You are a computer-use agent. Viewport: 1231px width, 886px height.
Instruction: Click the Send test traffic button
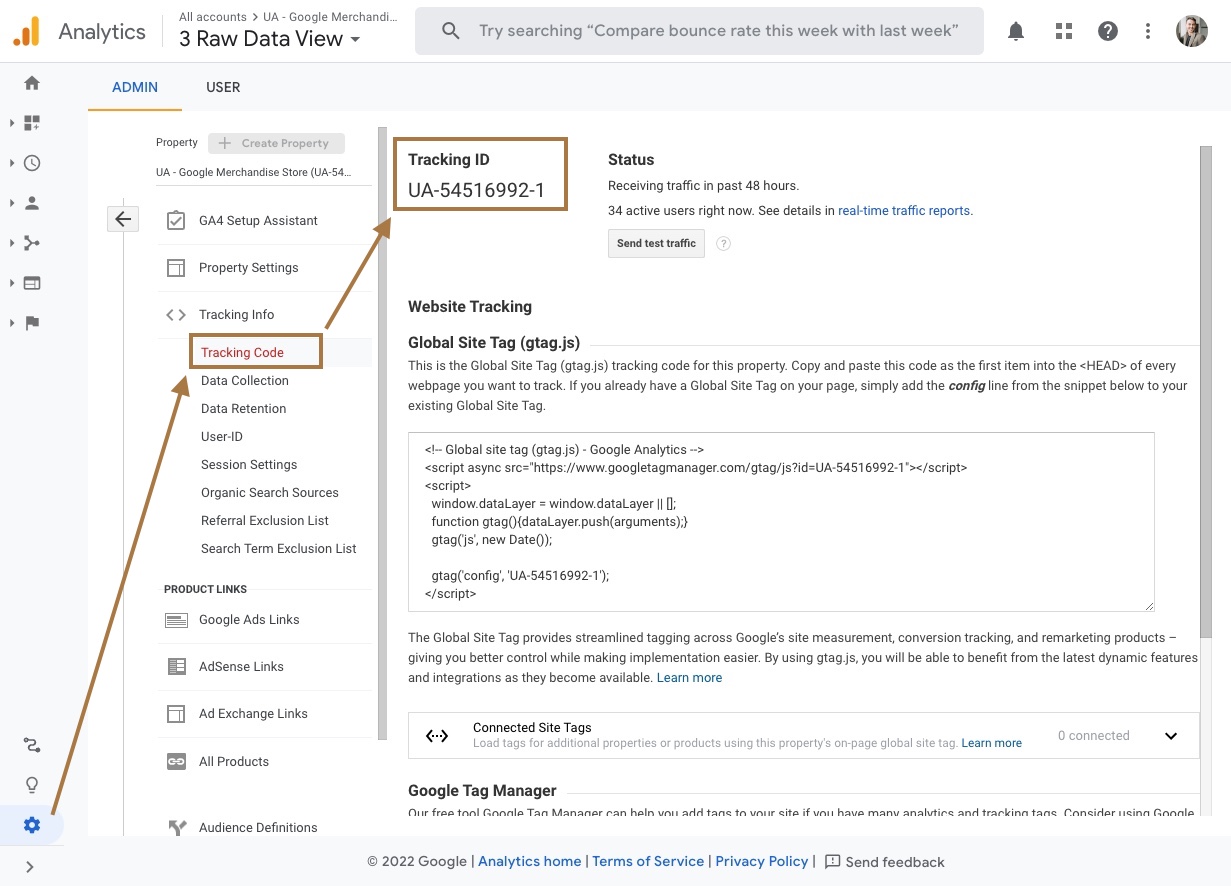click(x=656, y=243)
